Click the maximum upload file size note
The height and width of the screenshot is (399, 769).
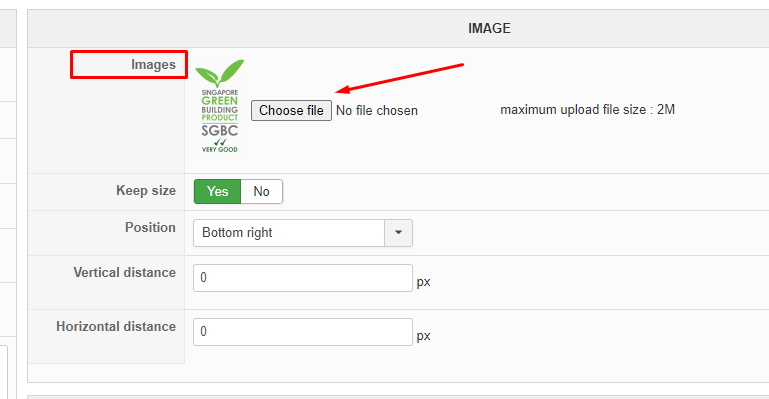[x=588, y=110]
